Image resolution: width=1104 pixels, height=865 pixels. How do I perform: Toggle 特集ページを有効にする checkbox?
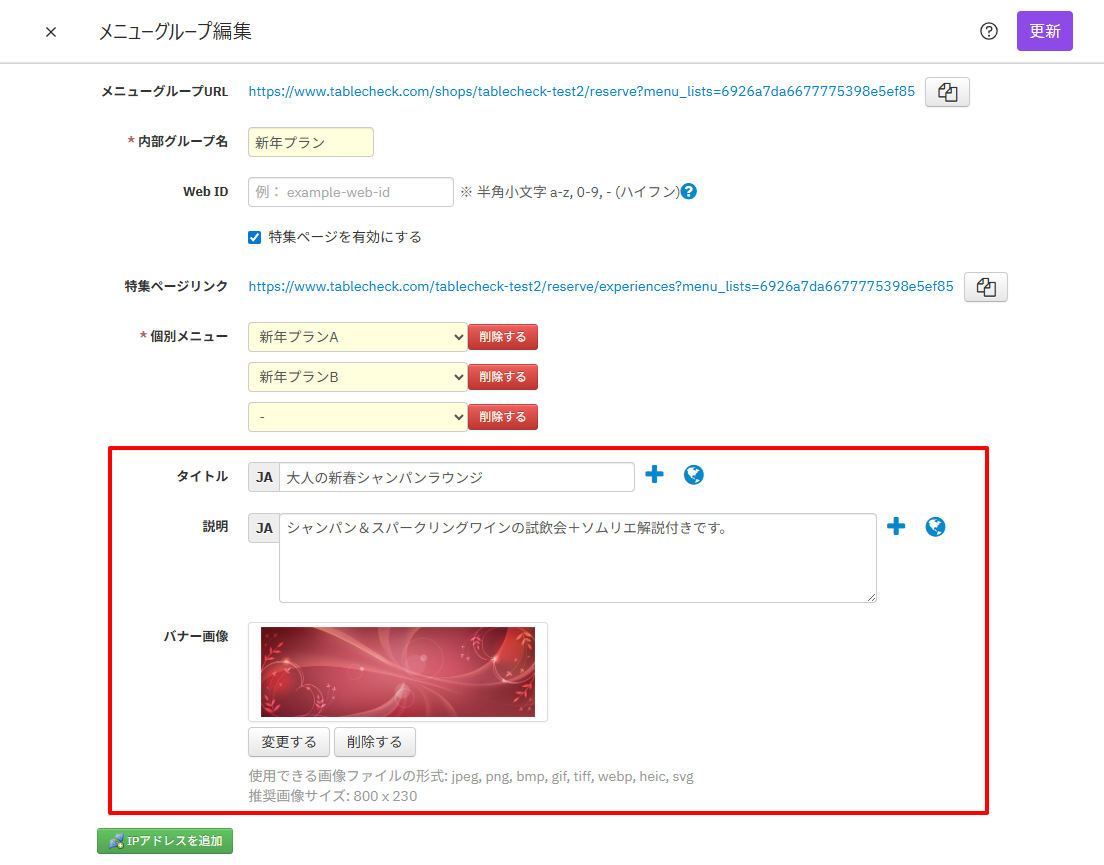click(255, 237)
